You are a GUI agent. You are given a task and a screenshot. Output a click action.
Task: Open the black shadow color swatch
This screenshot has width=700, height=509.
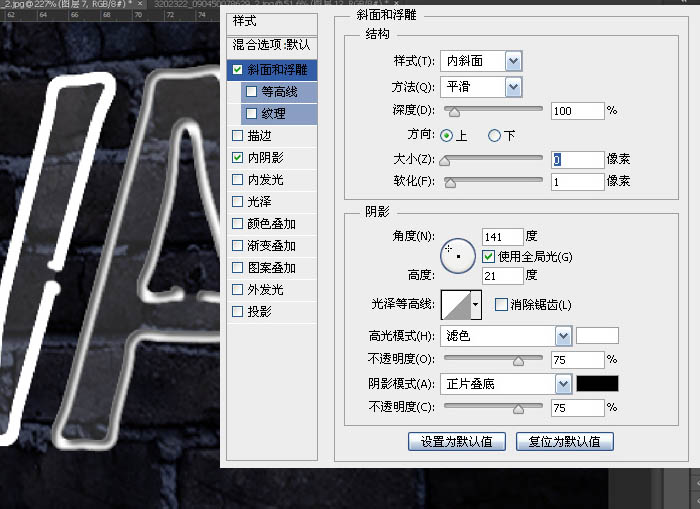click(597, 384)
